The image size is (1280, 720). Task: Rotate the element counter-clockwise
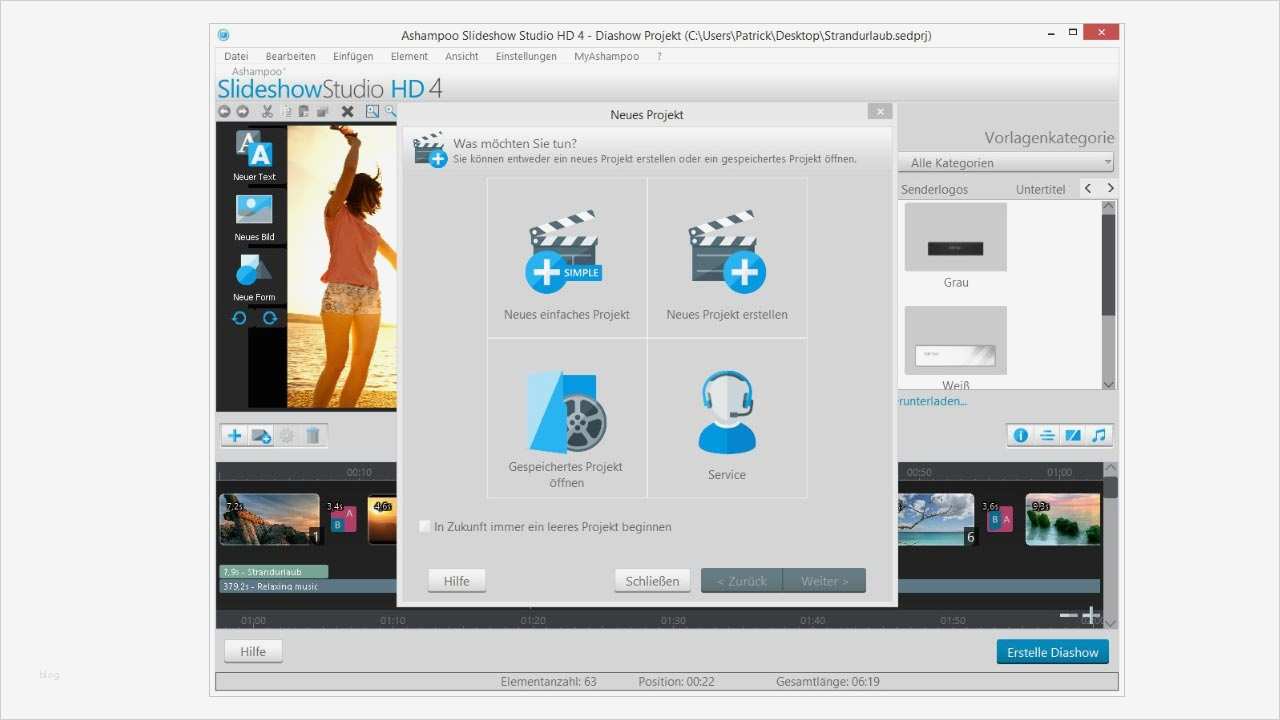pyautogui.click(x=240, y=318)
